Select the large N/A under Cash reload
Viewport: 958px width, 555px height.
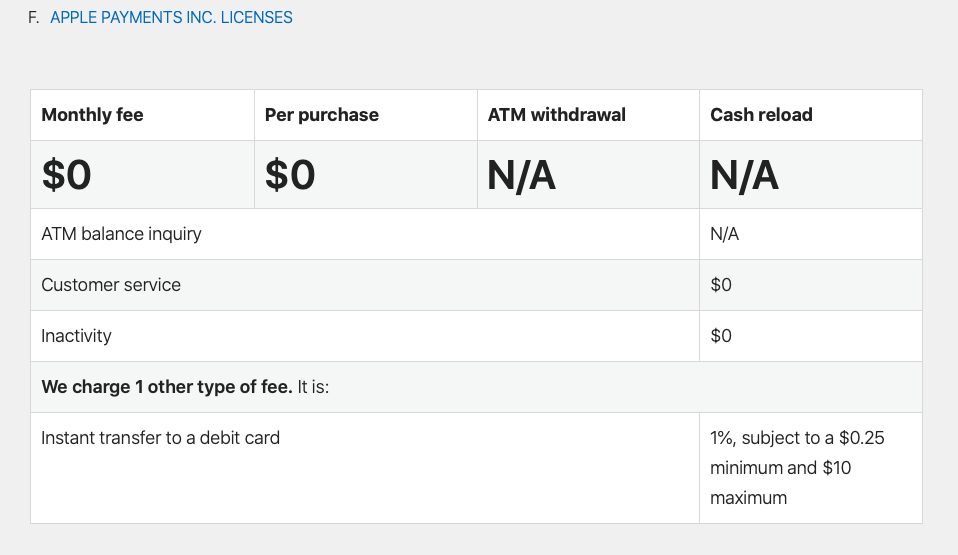(744, 175)
